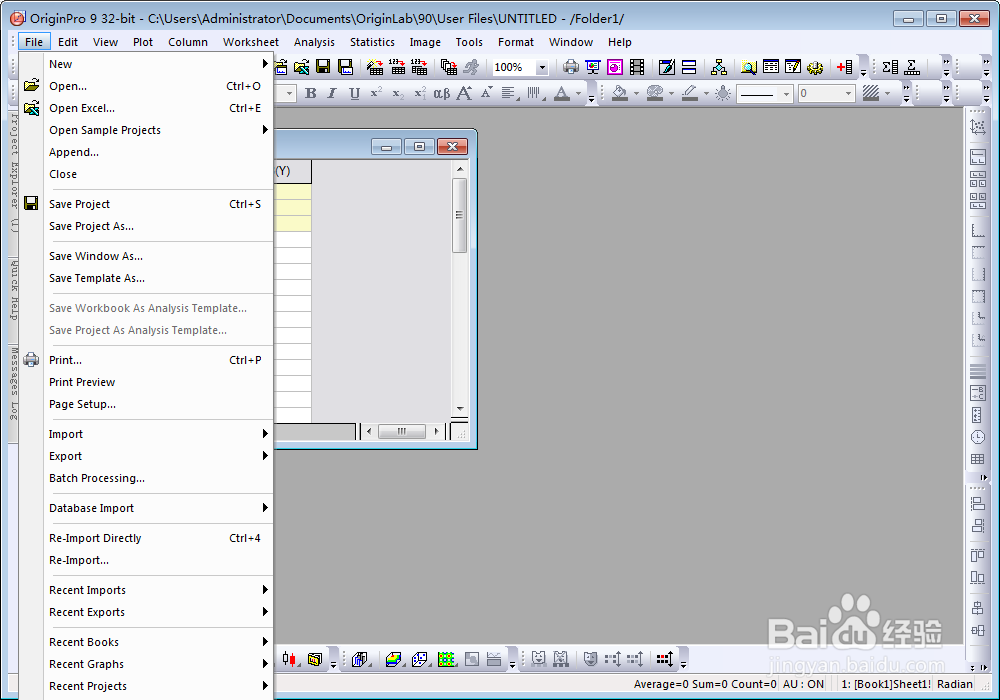Toggle Superscript formatting
This screenshot has height=700, width=1000.
coord(376,94)
